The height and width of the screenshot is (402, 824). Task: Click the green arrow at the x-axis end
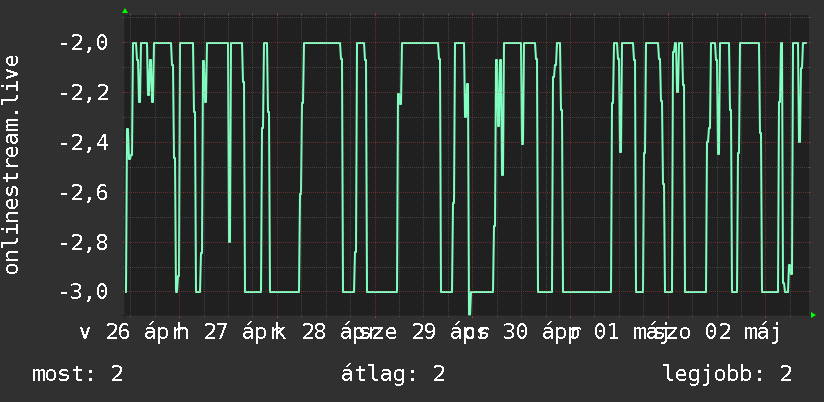[813, 315]
